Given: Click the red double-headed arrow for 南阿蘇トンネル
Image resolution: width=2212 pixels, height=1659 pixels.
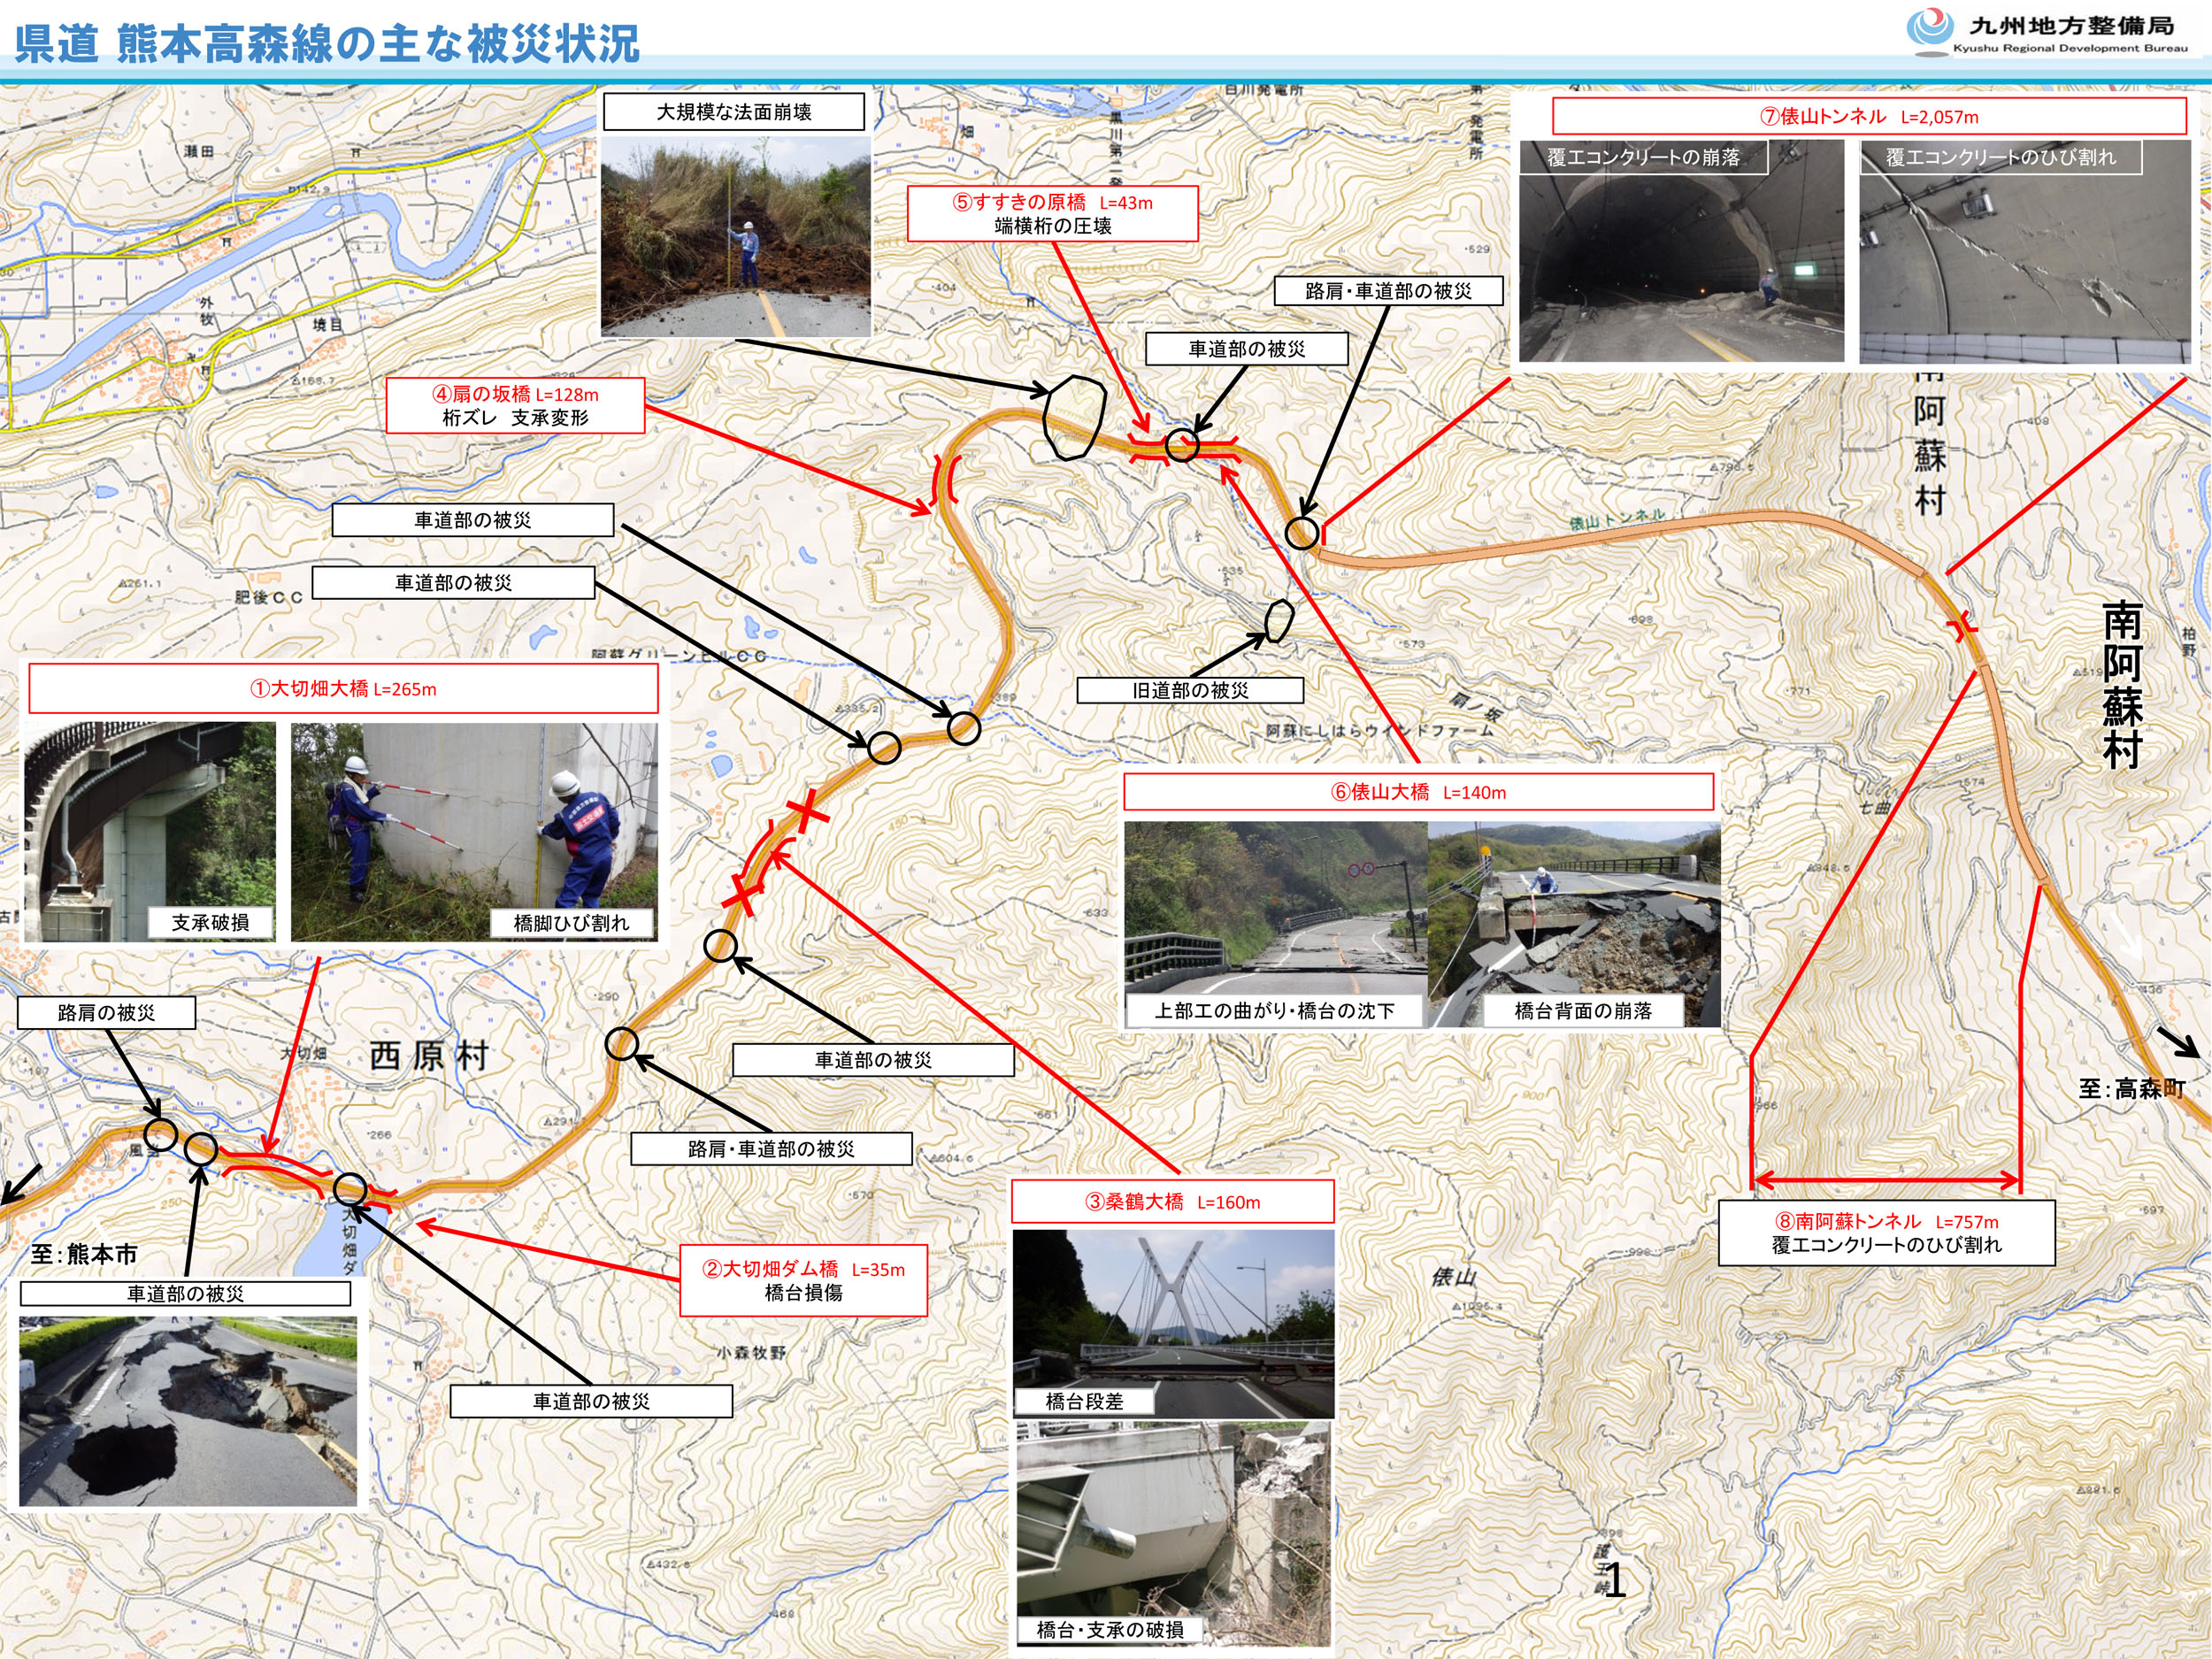Looking at the screenshot, I should click(x=1886, y=1181).
